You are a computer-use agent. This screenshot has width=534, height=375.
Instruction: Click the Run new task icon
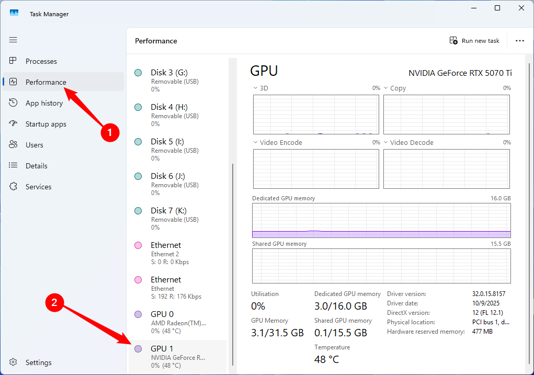pos(453,41)
